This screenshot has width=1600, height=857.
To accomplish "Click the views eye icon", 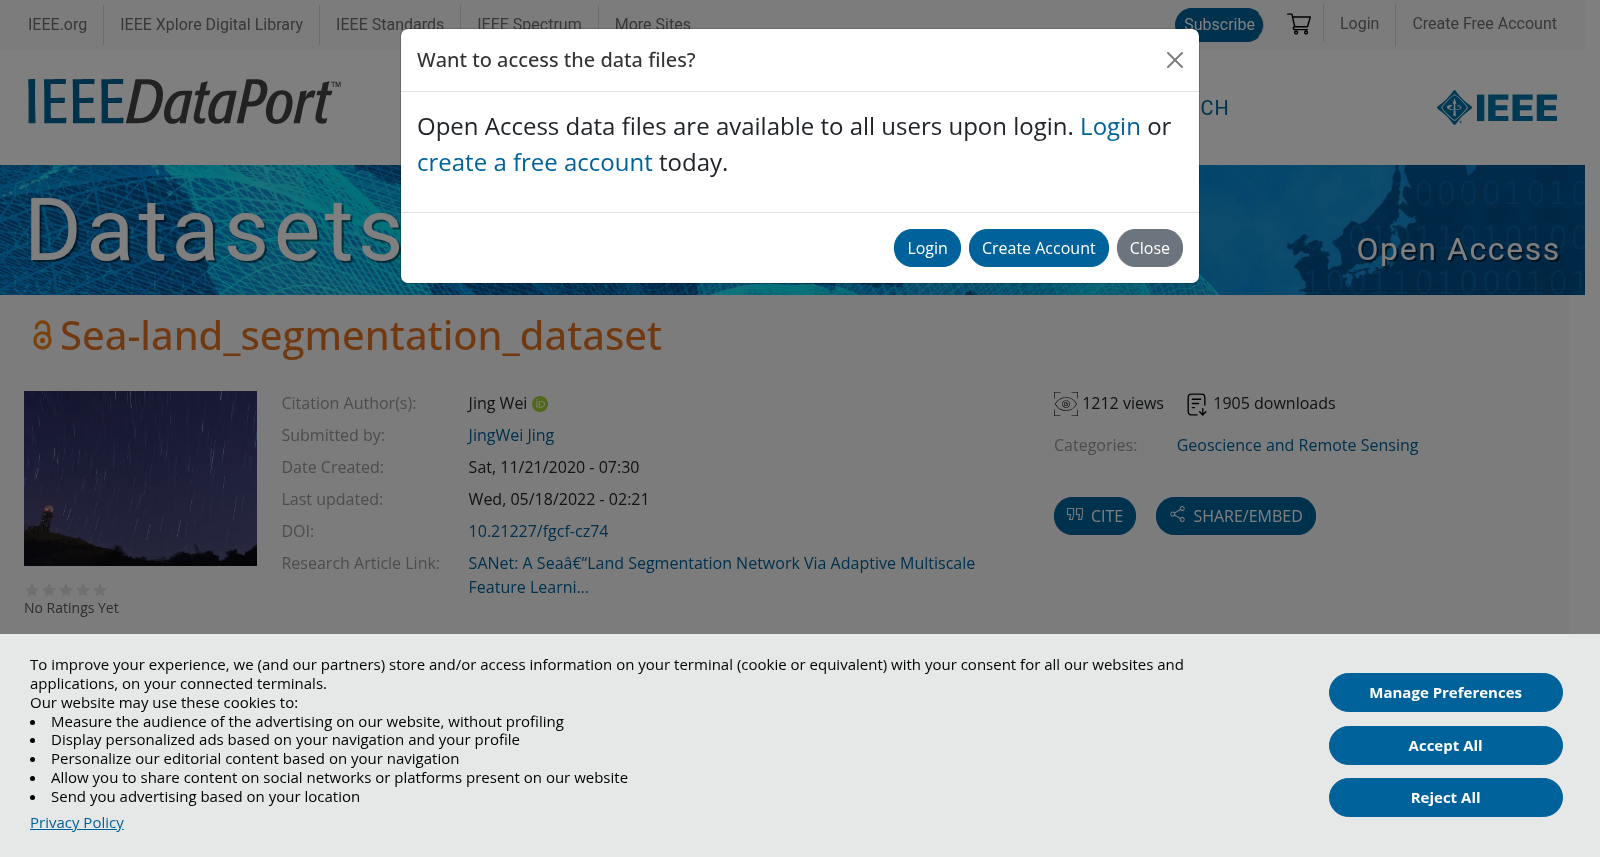I will coord(1066,404).
